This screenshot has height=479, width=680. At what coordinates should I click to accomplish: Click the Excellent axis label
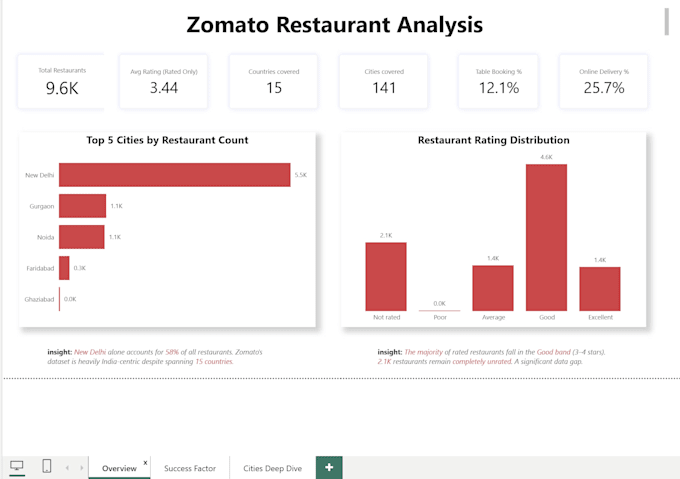tap(600, 317)
